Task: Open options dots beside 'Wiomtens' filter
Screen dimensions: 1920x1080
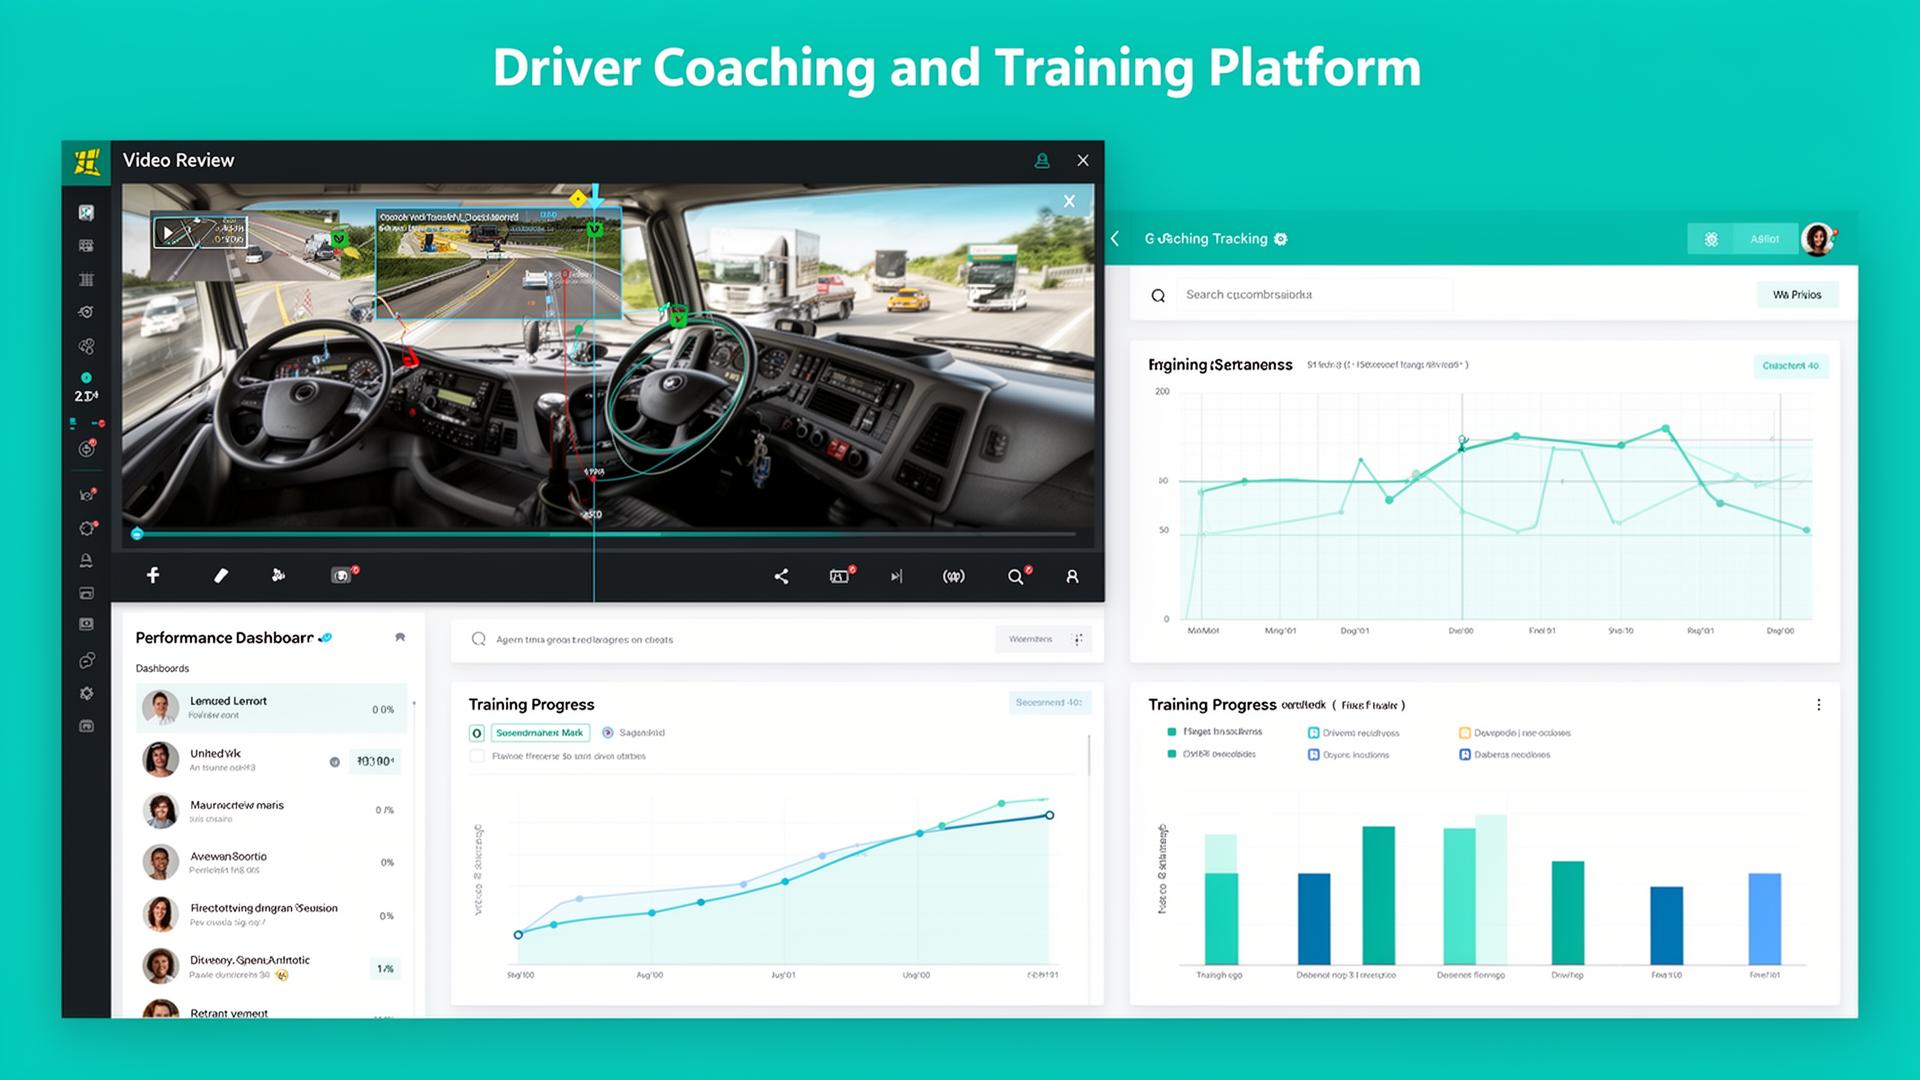Action: click(1078, 639)
